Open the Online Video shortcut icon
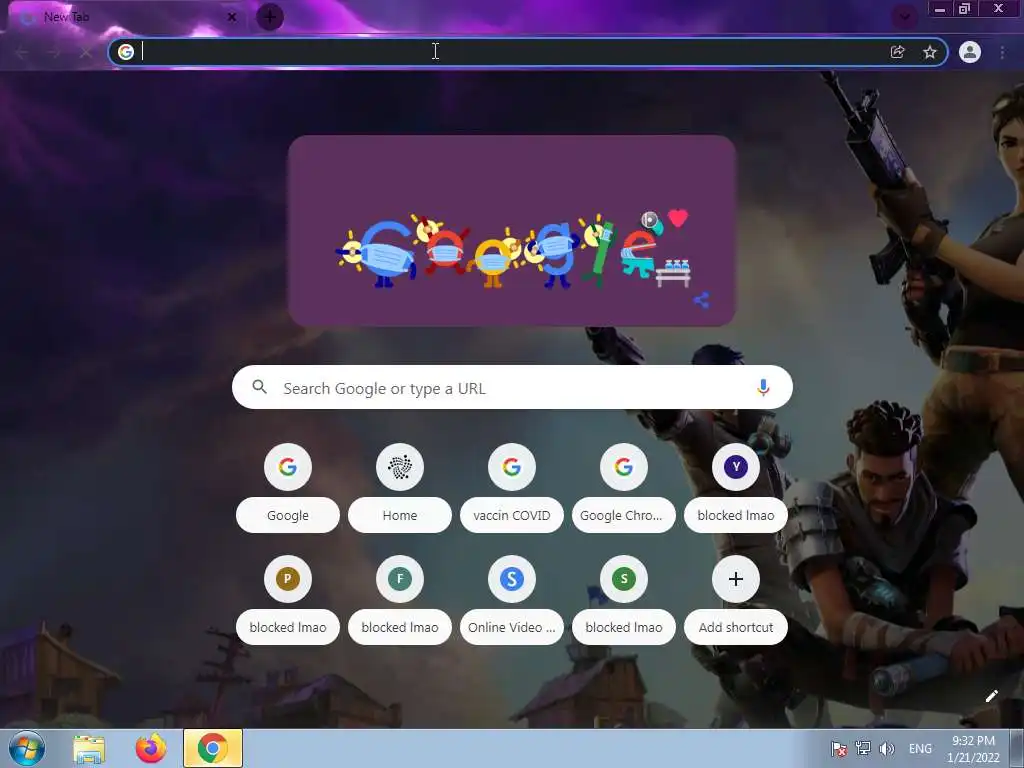 click(x=512, y=579)
